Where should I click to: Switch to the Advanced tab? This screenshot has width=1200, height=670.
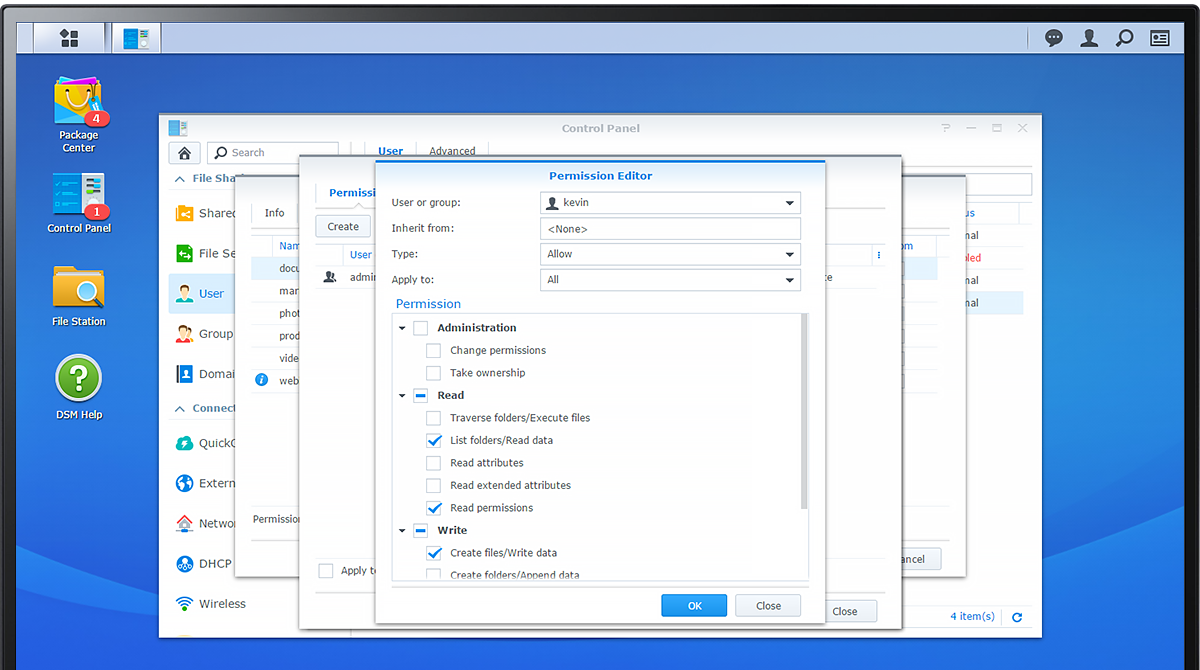point(451,150)
